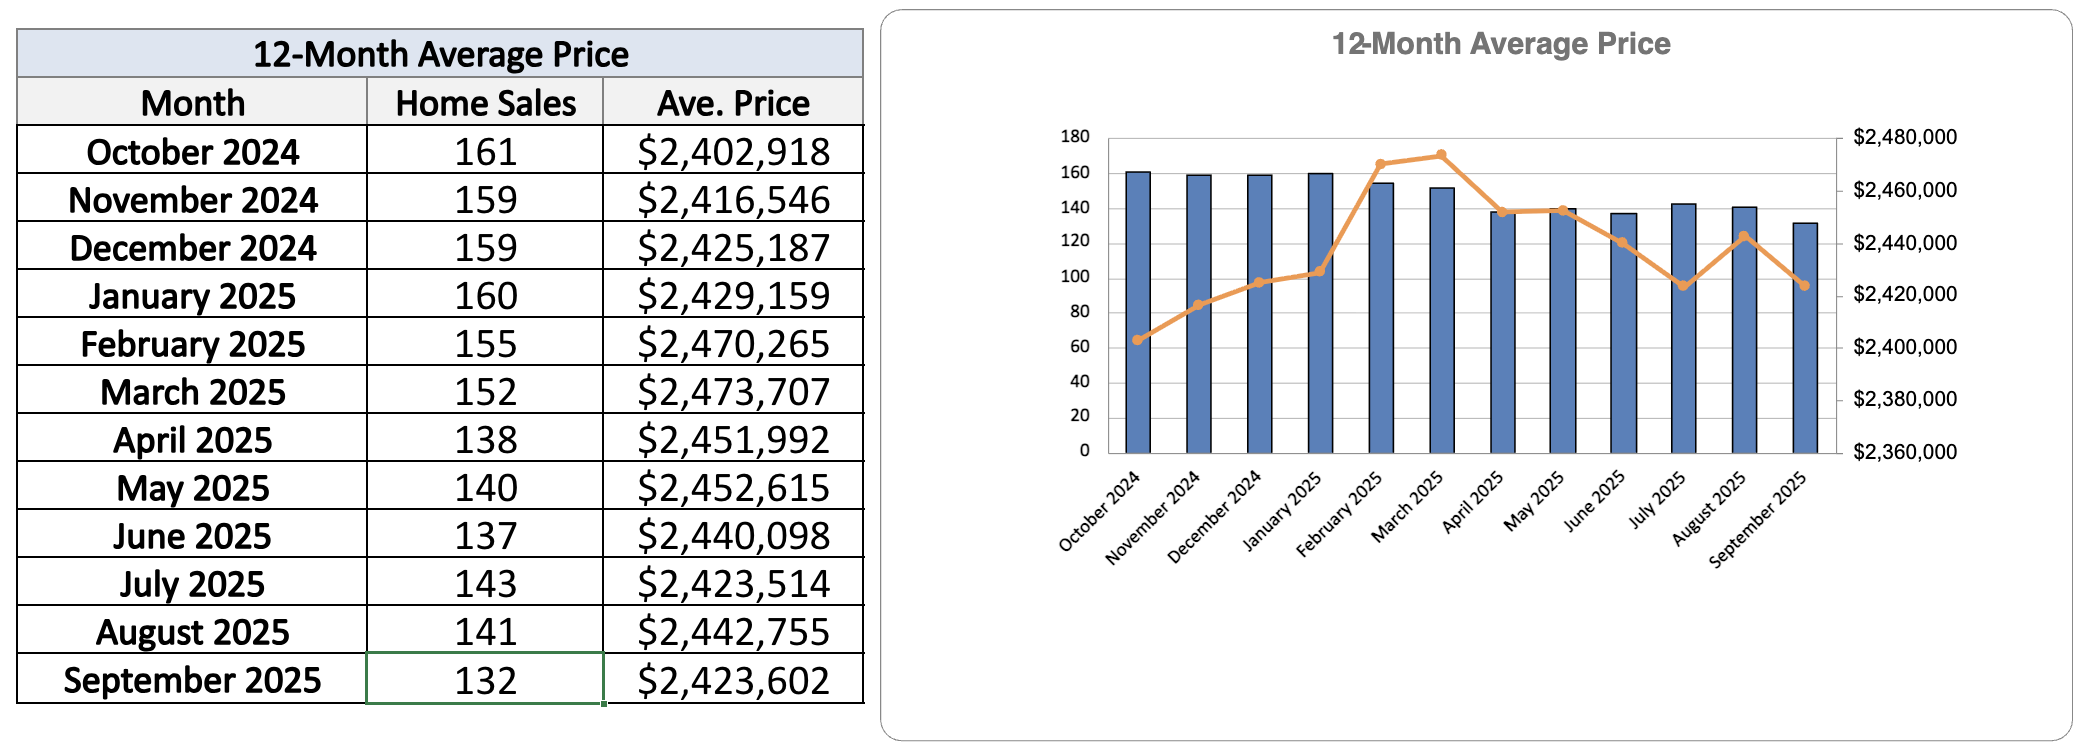Screen dimensions: 2076x750
Task: Click the July 2025 orange line data point
Action: [x=1683, y=286]
